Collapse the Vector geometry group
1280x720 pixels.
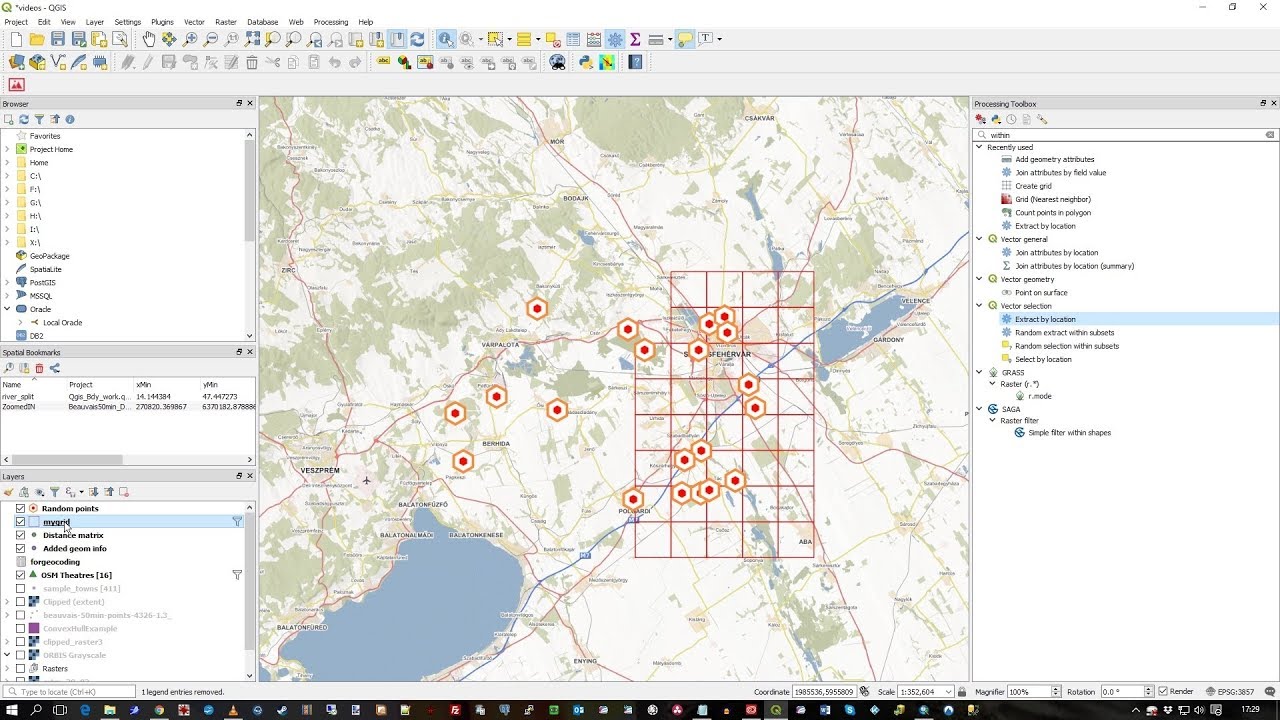pos(980,279)
